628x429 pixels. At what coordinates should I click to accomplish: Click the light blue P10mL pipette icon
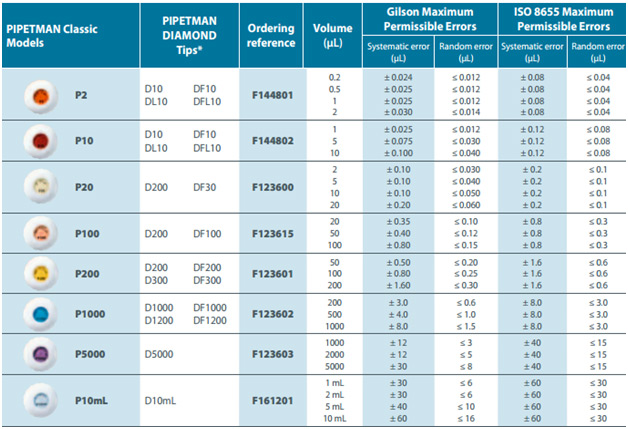tap(43, 400)
